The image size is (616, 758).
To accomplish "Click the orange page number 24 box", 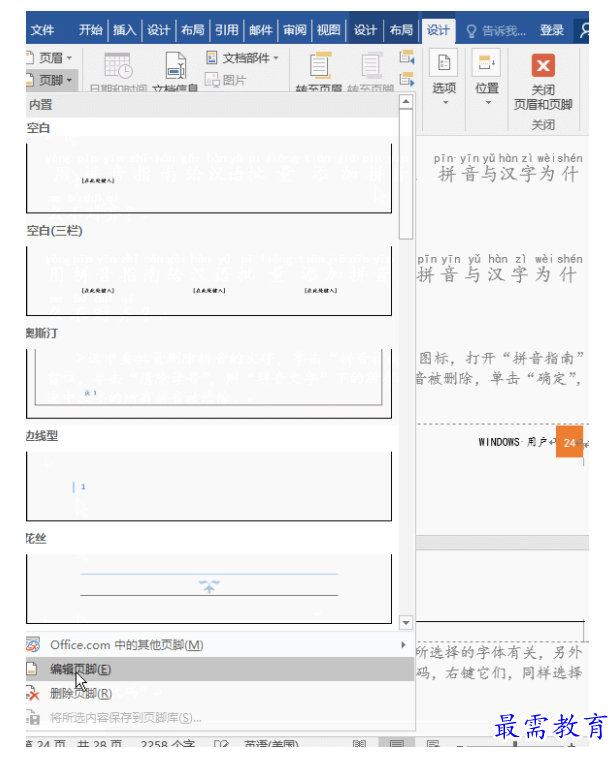I will [569, 441].
